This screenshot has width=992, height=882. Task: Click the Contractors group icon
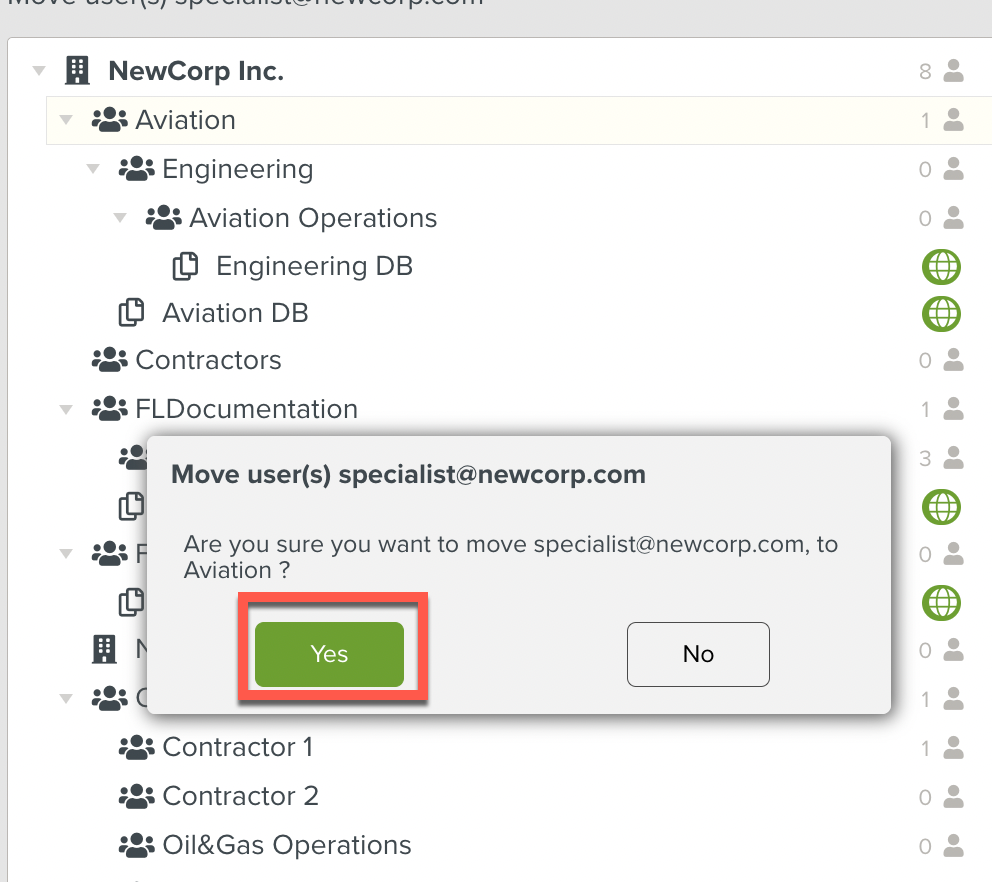(108, 360)
